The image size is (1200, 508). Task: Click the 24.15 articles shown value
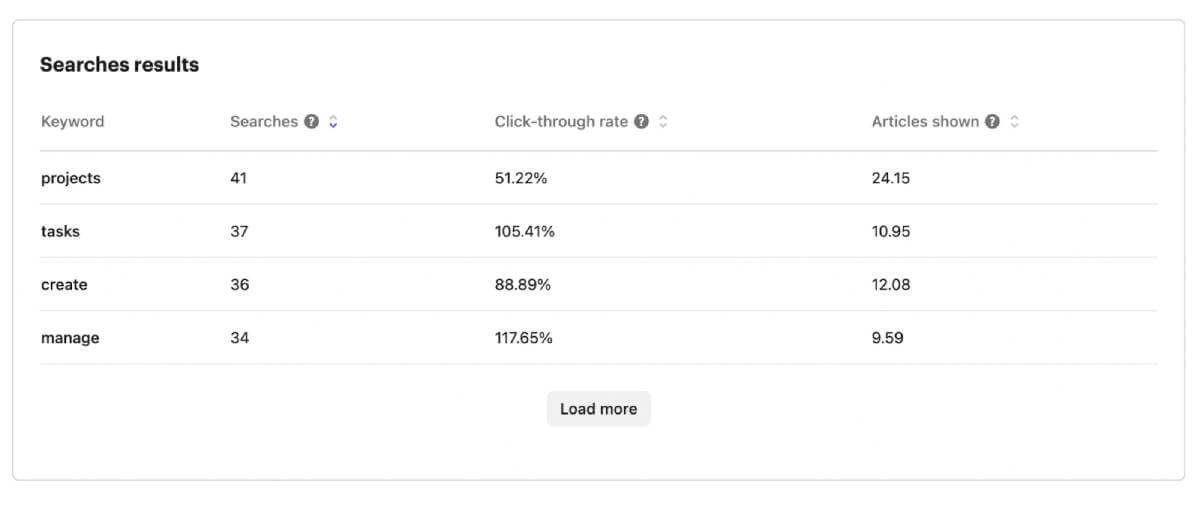click(891, 178)
